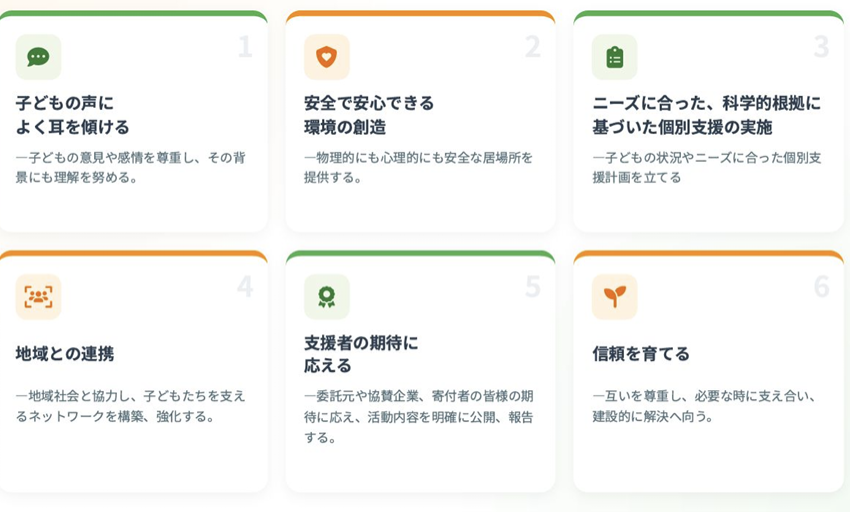Click the description about 安全な居場所を提供する
This screenshot has height=512, width=850.
418,167
